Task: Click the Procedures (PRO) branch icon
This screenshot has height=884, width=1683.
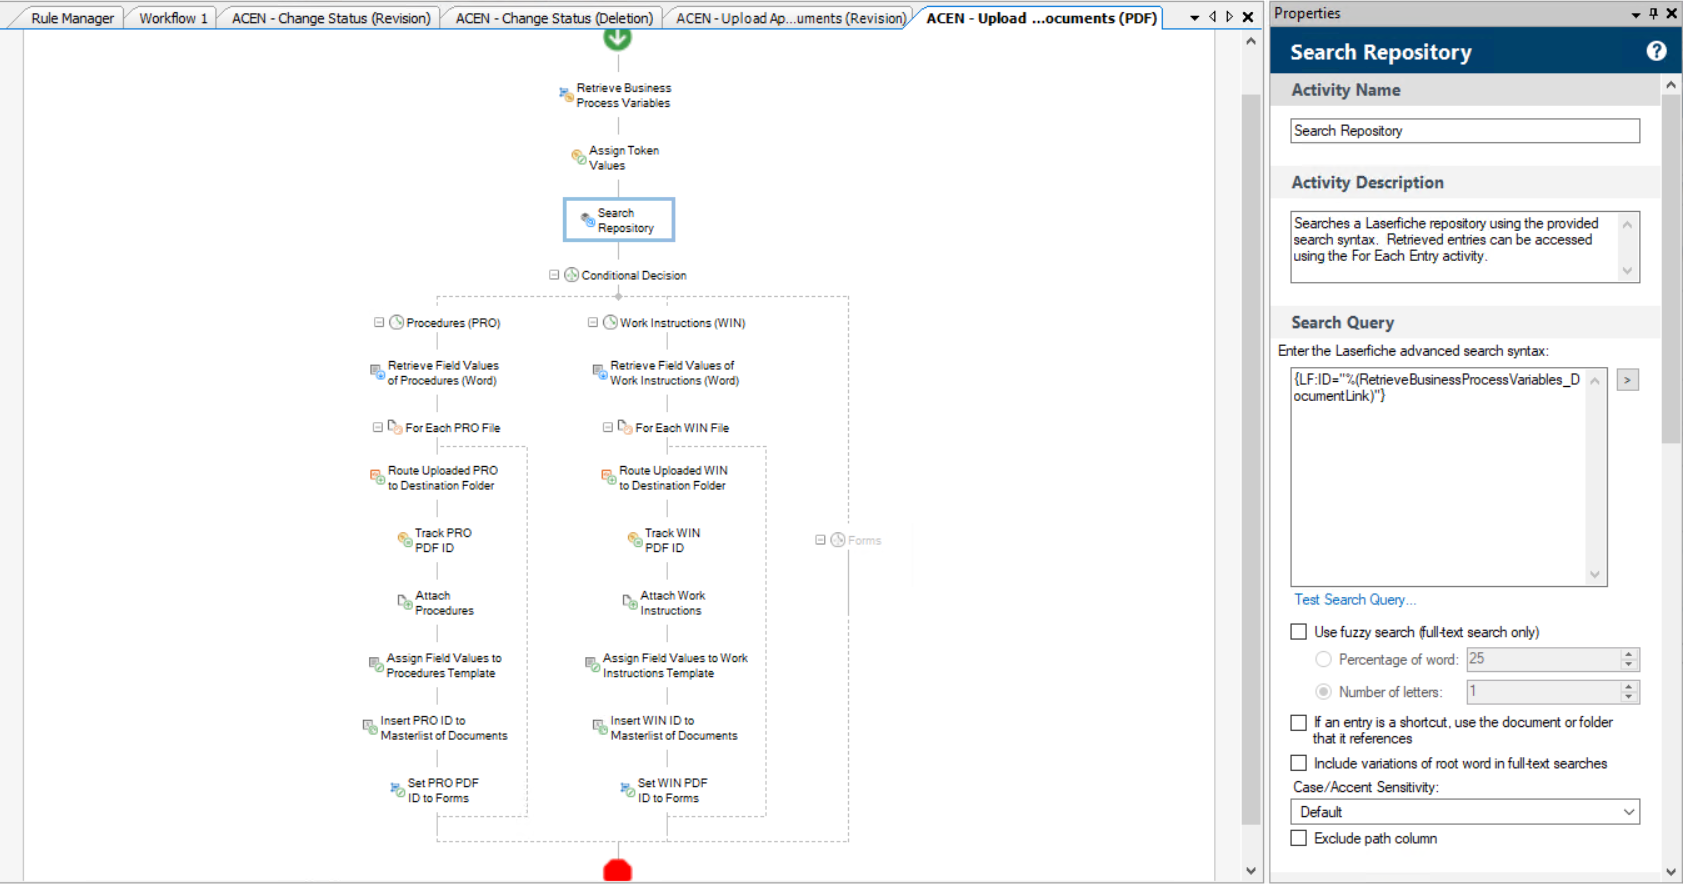Action: [x=396, y=322]
